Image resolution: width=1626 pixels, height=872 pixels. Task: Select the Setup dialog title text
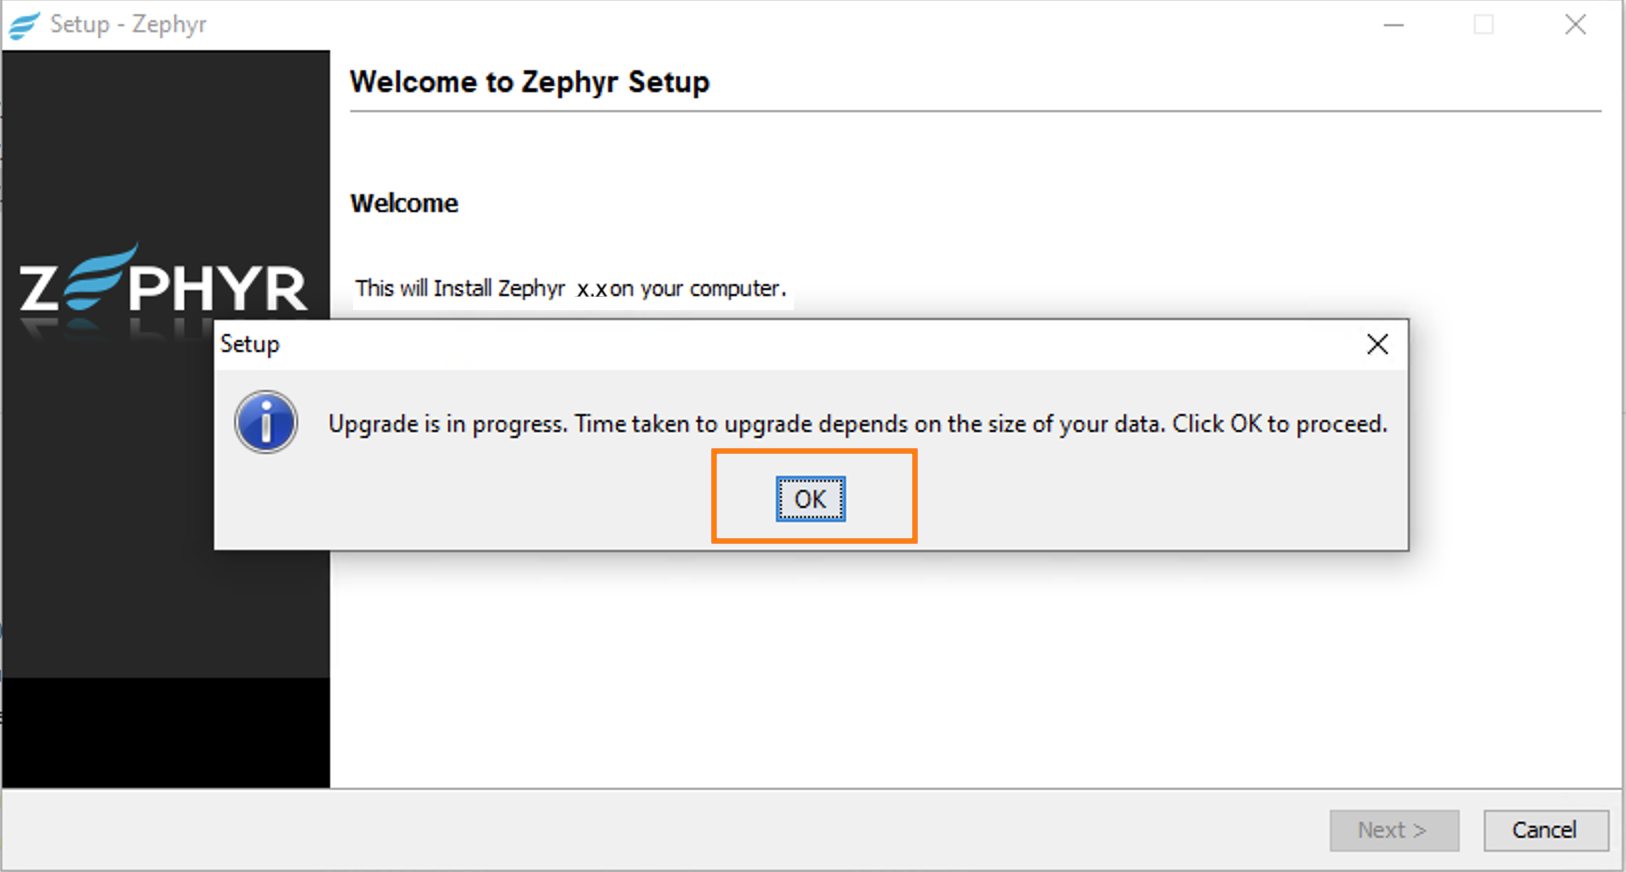pyautogui.click(x=249, y=343)
